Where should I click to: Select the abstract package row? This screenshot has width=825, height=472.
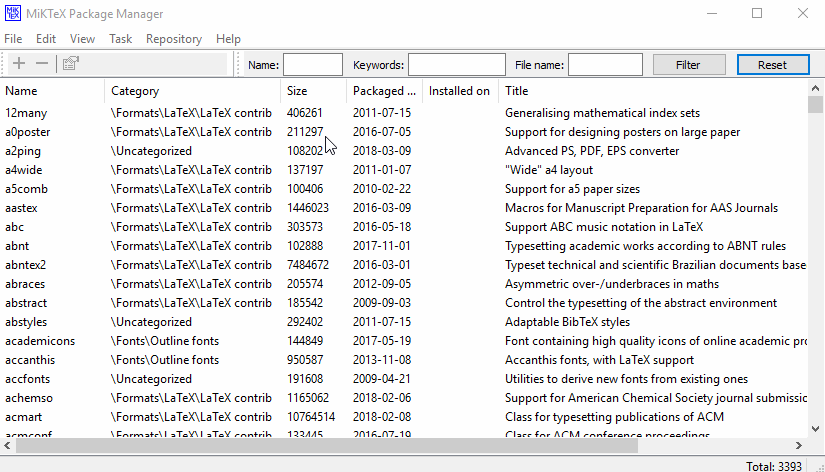click(x=404, y=303)
